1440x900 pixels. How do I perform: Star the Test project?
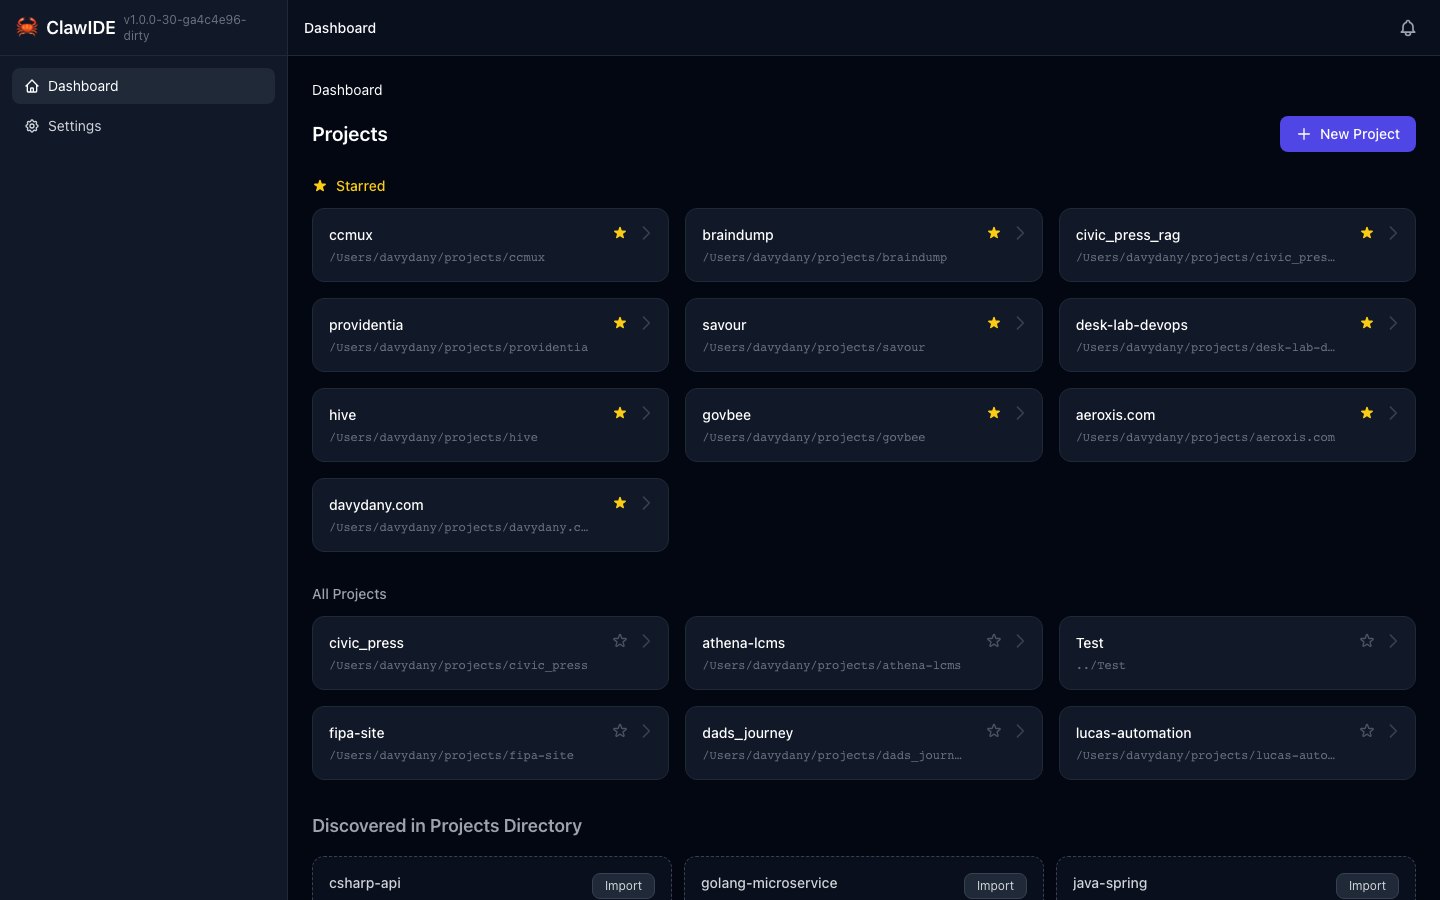[1366, 641]
